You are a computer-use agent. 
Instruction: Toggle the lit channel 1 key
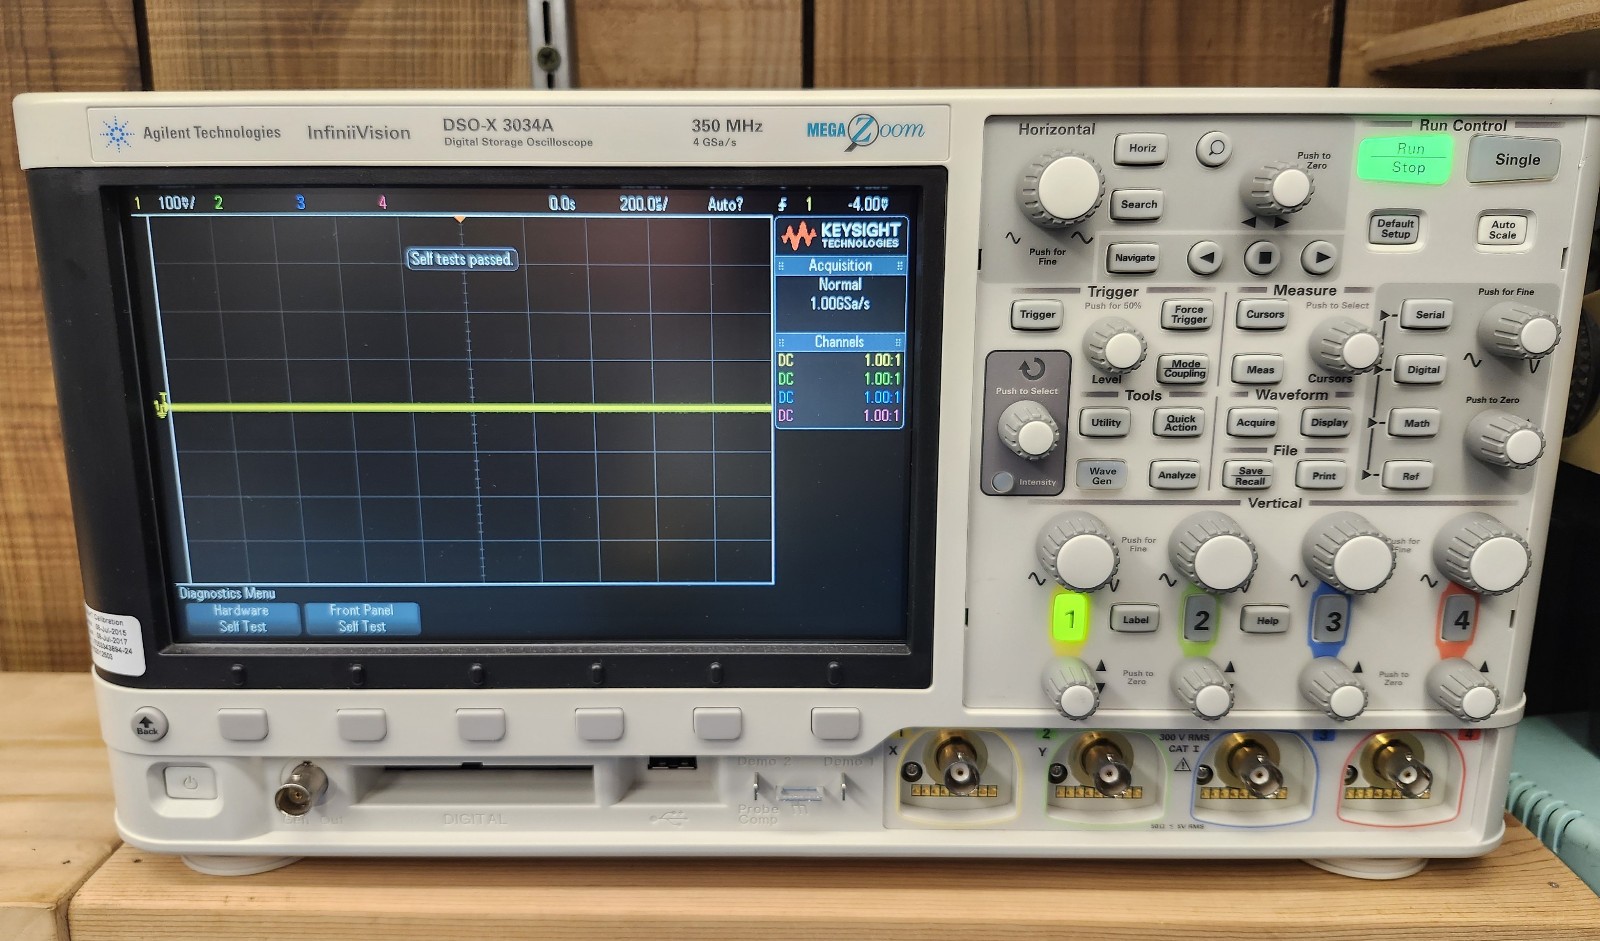click(x=1070, y=620)
